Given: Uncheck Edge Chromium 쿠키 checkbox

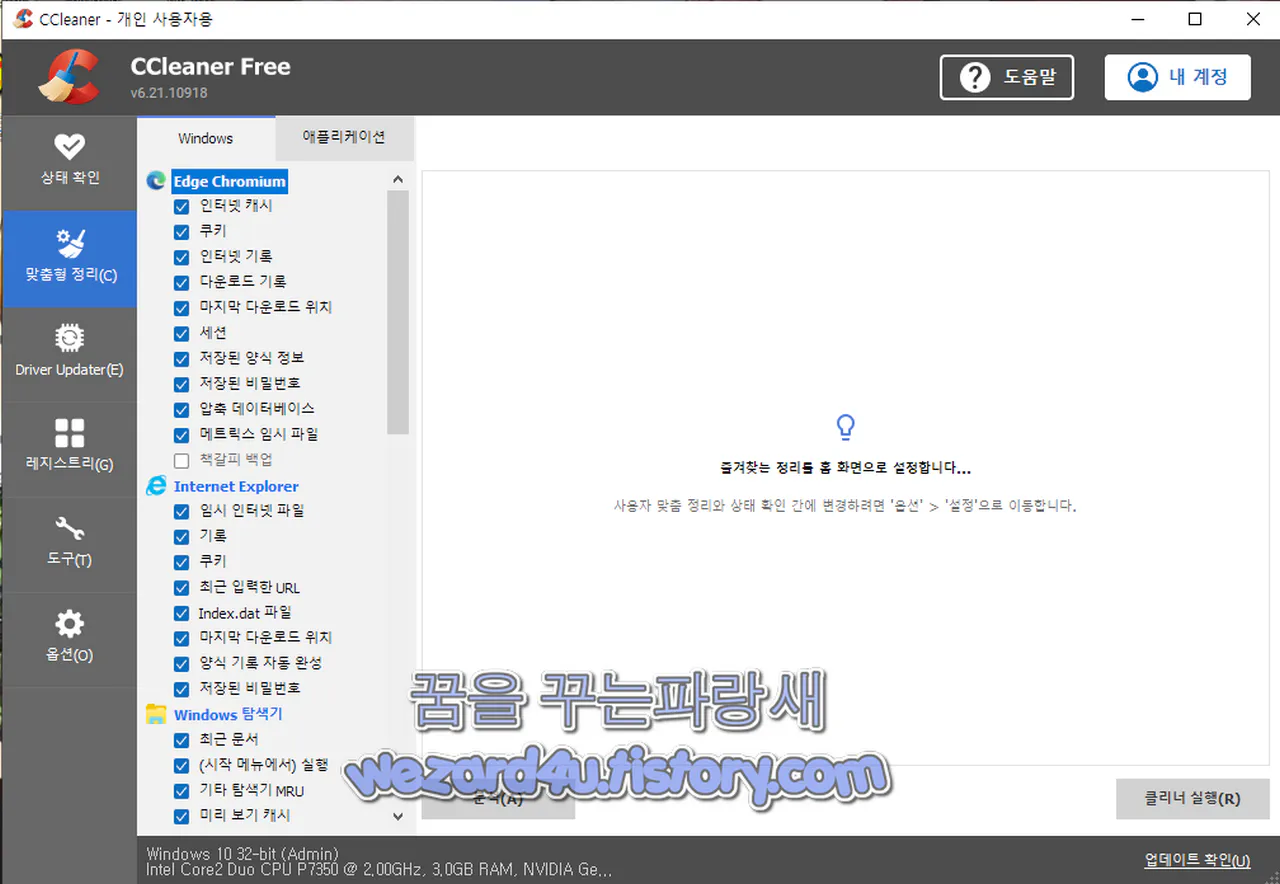Looking at the screenshot, I should 181,232.
